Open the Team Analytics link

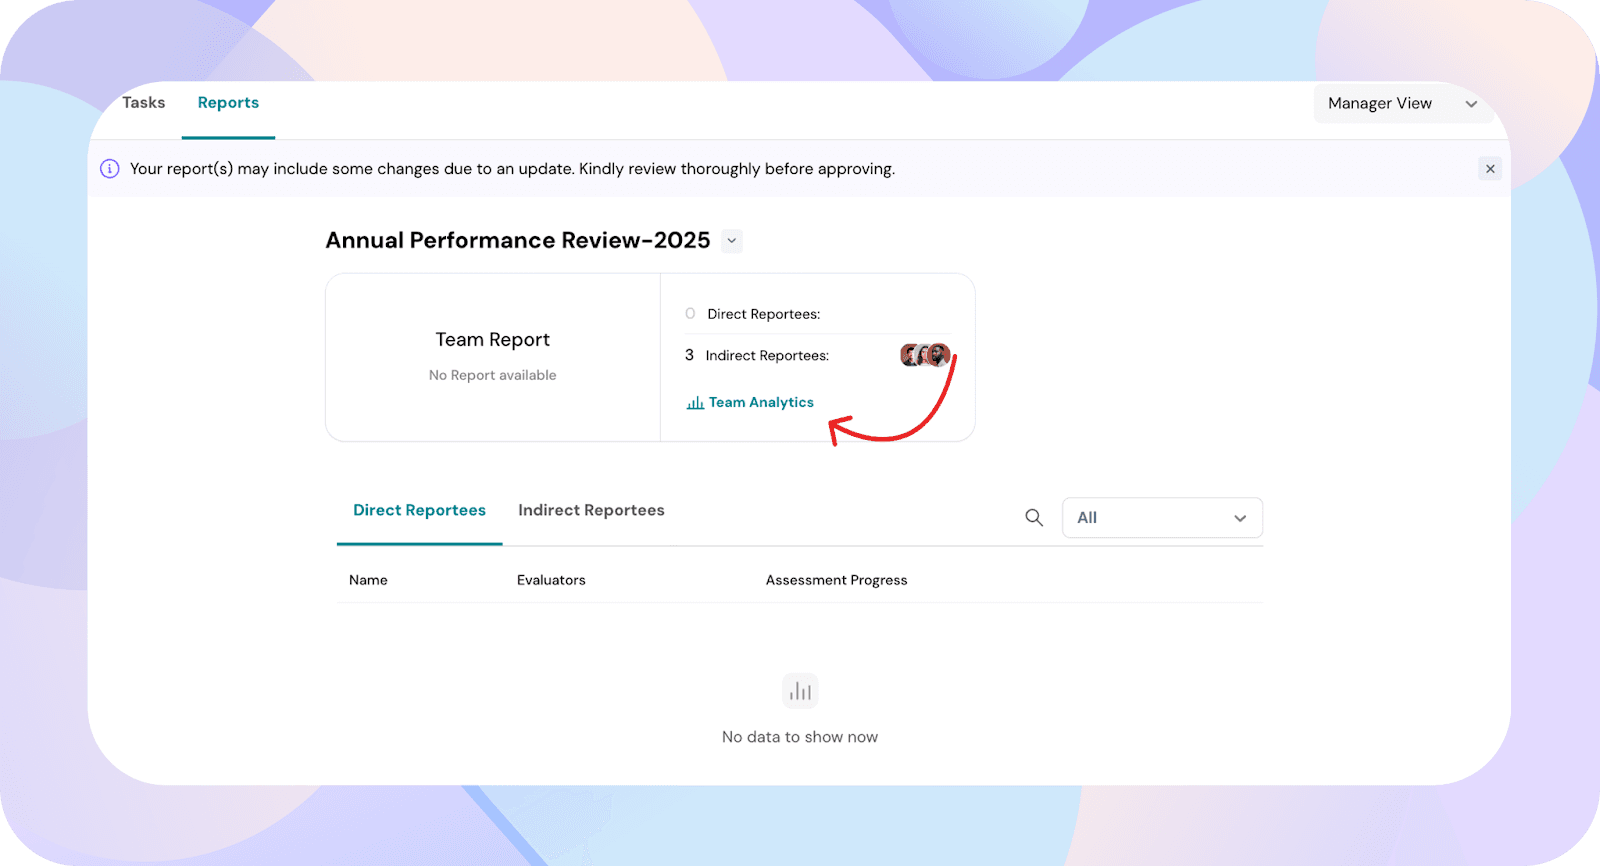[761, 403]
